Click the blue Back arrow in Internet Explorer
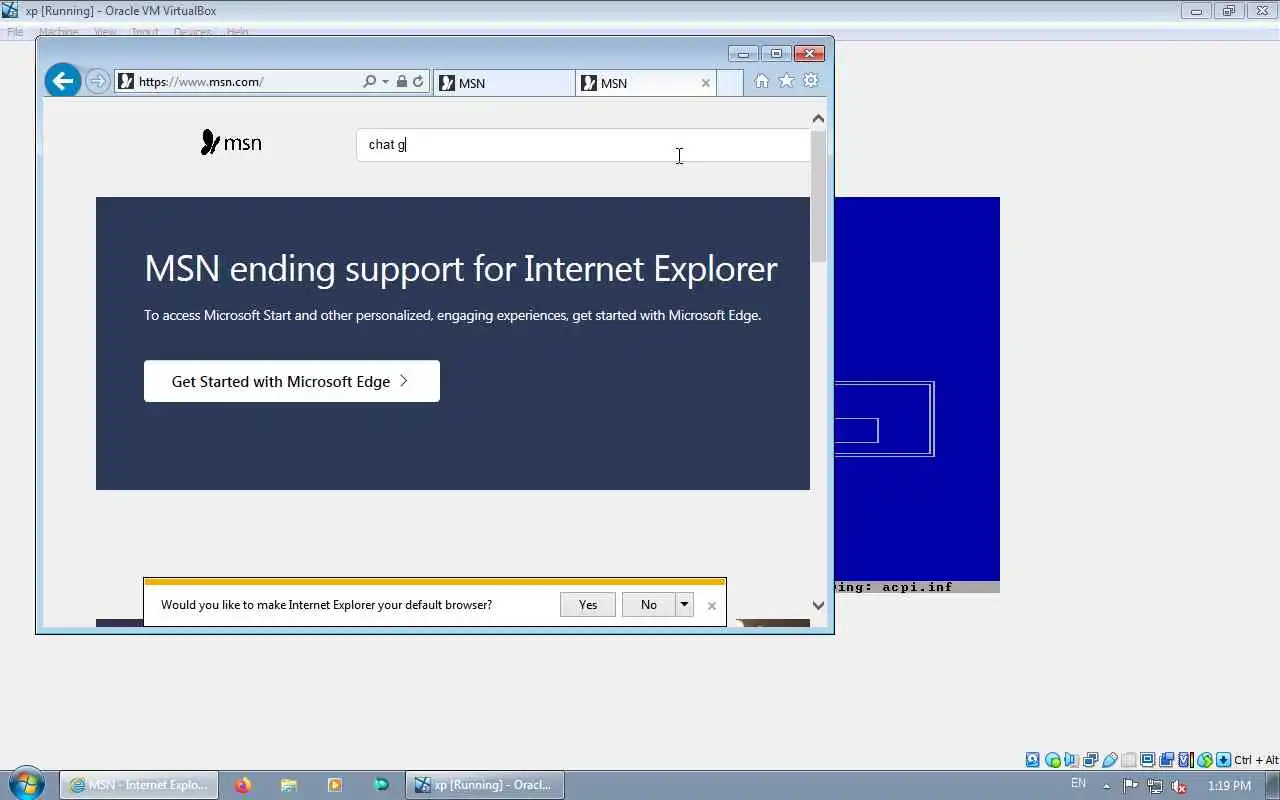Screen dimensions: 1280x800 (63, 81)
